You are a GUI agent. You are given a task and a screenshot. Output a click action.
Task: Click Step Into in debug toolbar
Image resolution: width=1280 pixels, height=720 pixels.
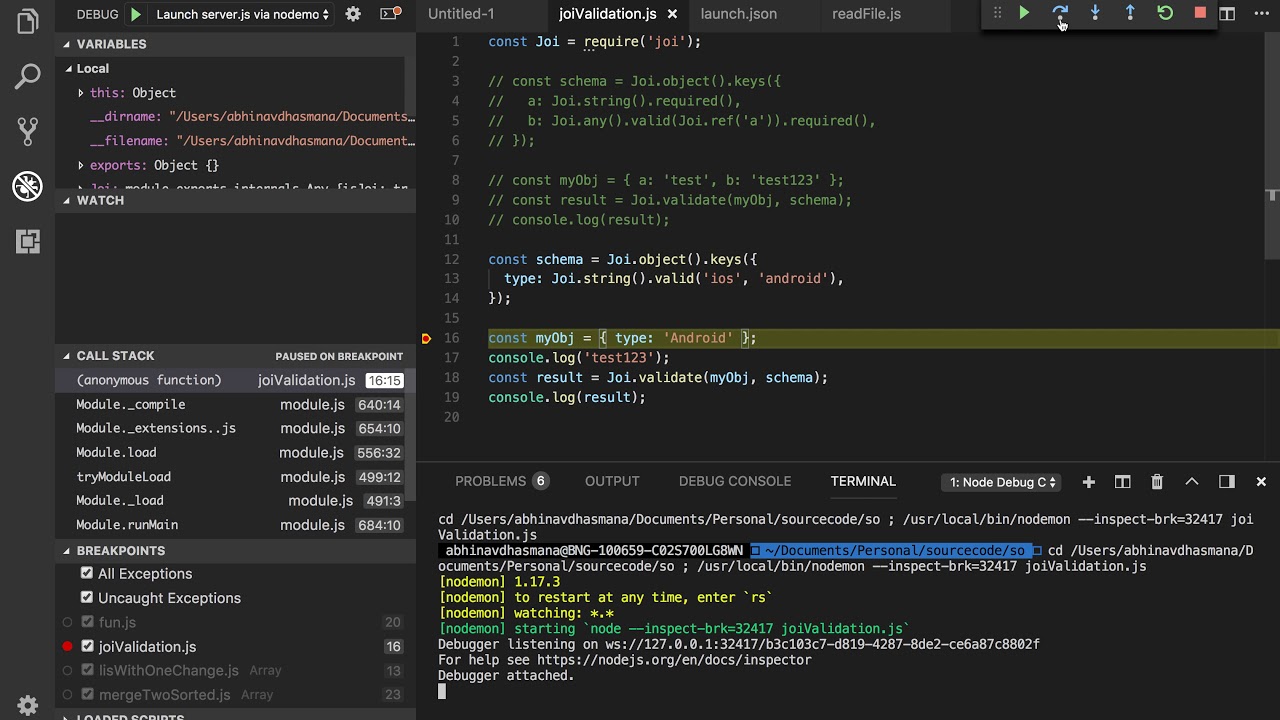[x=1095, y=13]
